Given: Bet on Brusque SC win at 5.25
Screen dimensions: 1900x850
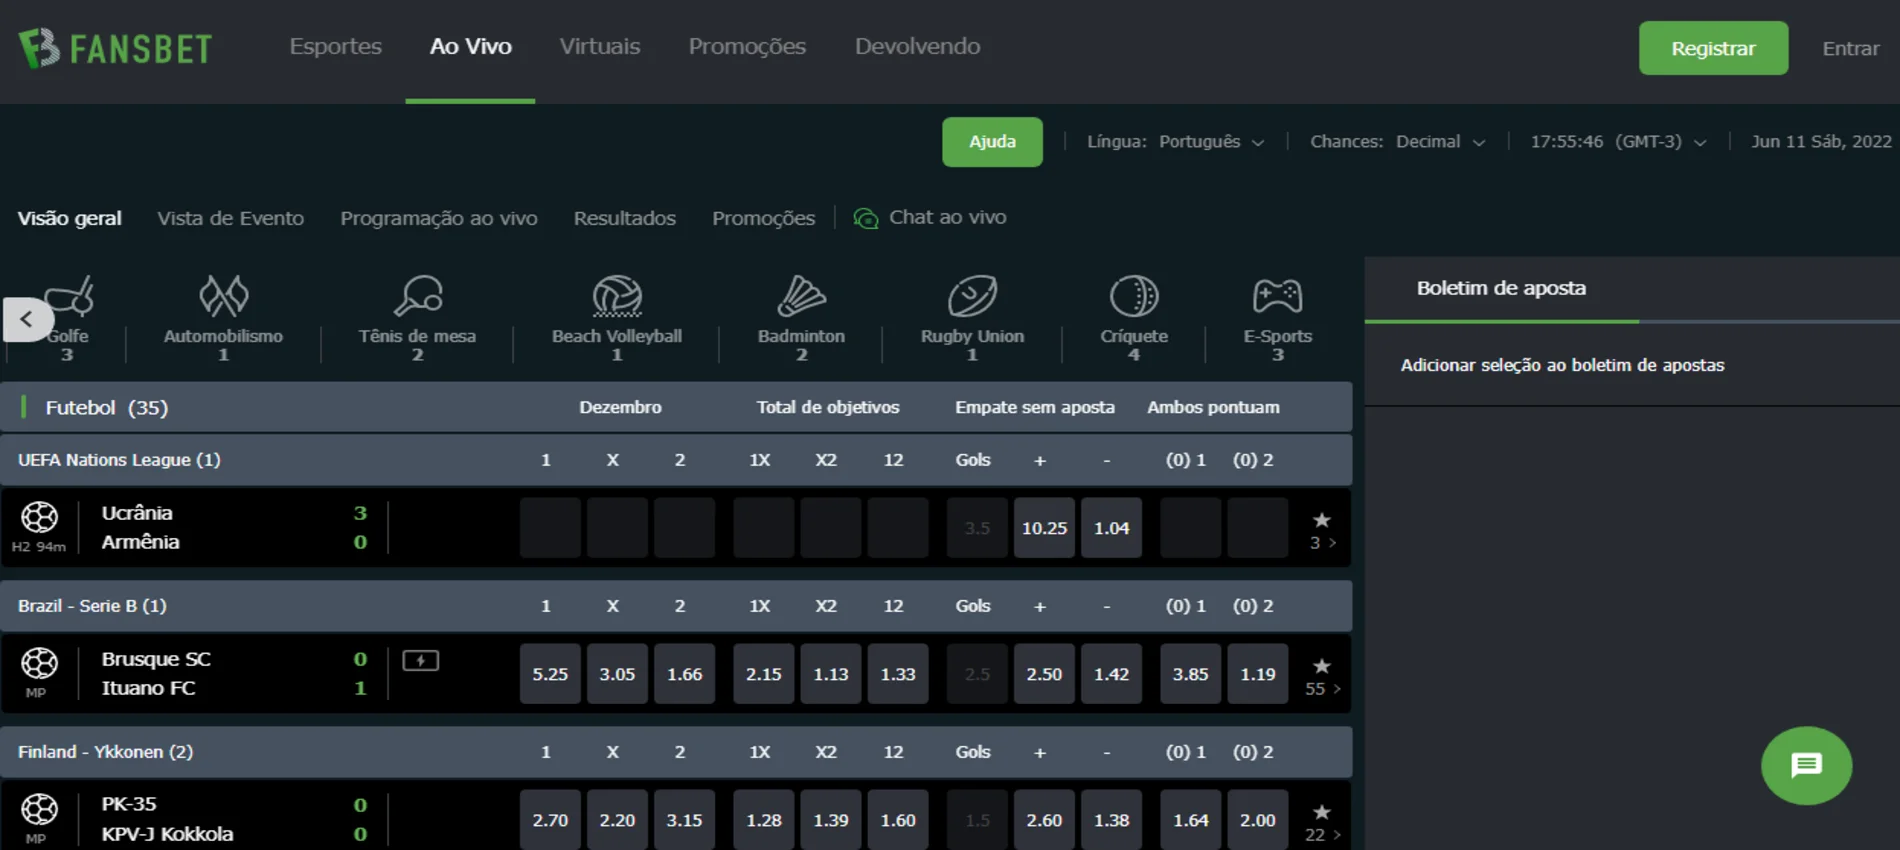Looking at the screenshot, I should pos(550,674).
